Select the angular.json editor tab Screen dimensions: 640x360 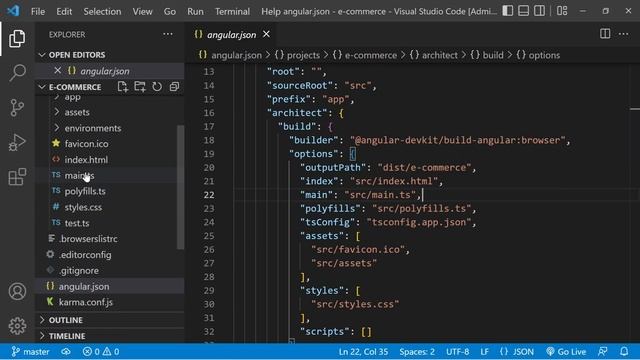click(x=231, y=35)
